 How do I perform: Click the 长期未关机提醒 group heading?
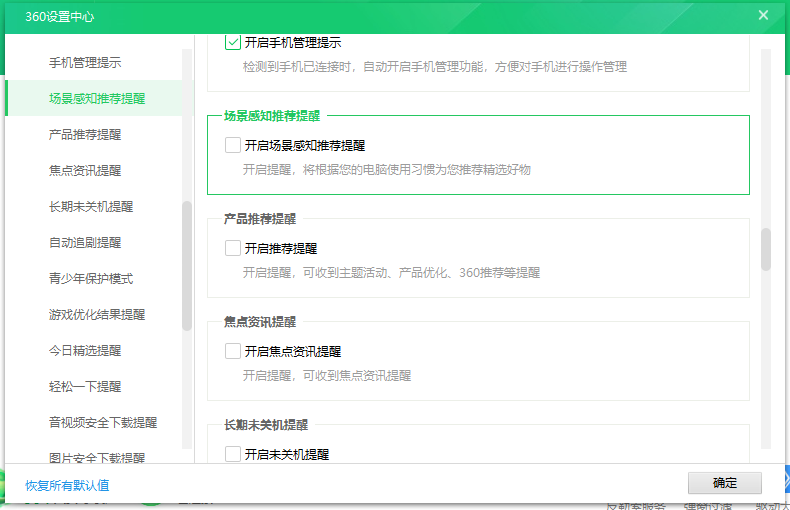pyautogui.click(x=266, y=425)
